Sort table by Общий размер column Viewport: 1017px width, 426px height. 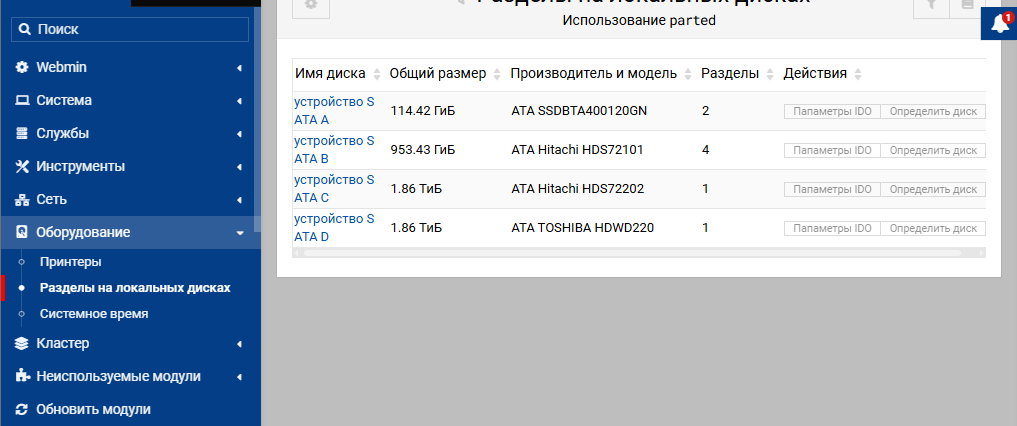coord(438,74)
